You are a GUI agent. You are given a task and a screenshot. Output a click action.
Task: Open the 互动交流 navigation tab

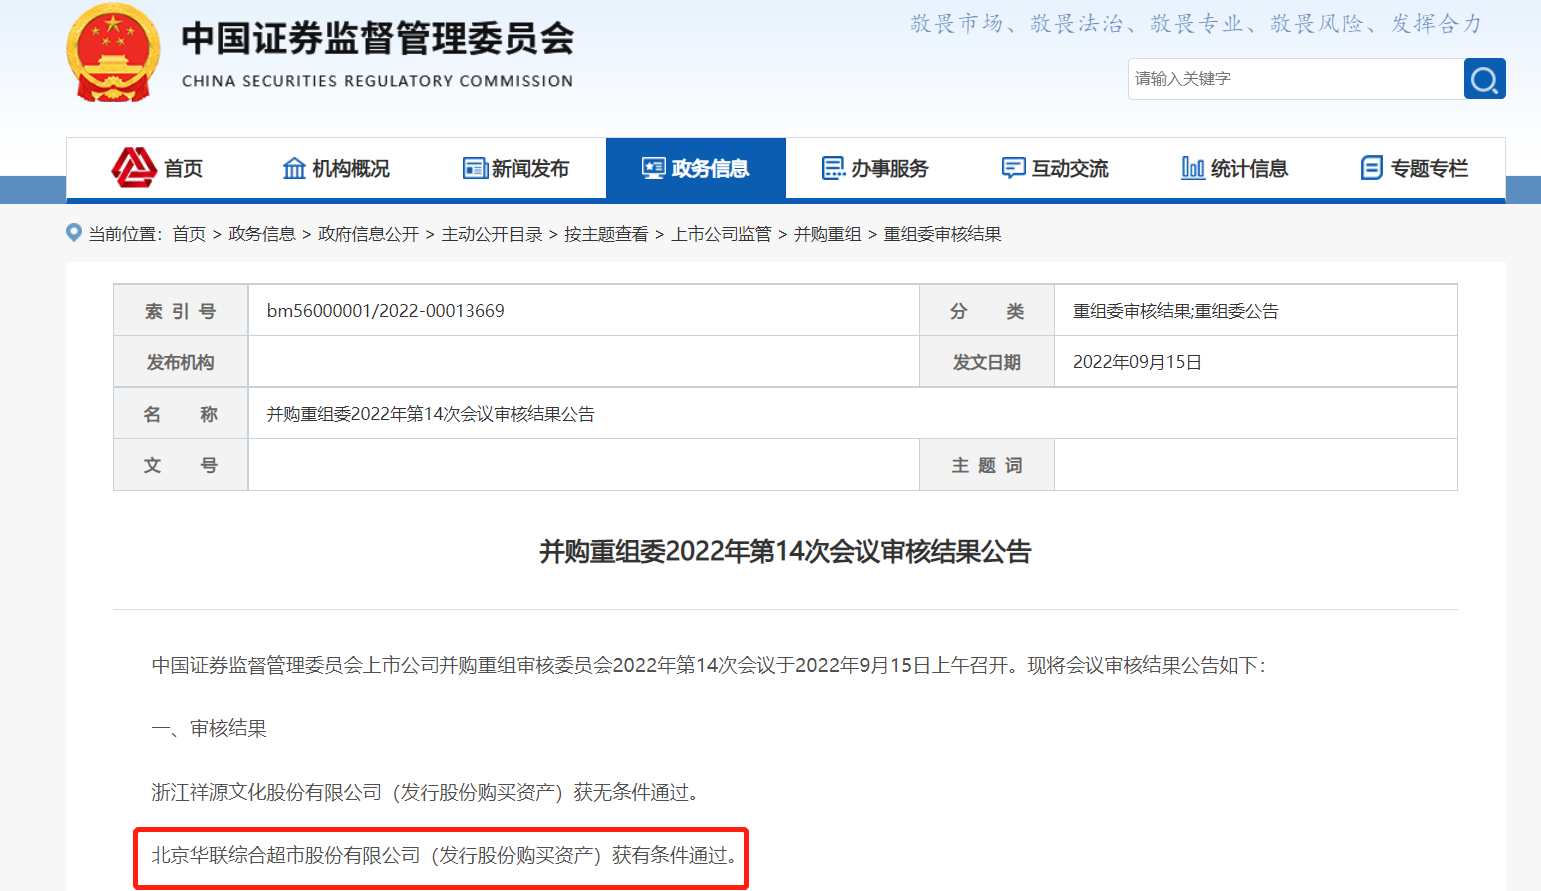click(1056, 168)
